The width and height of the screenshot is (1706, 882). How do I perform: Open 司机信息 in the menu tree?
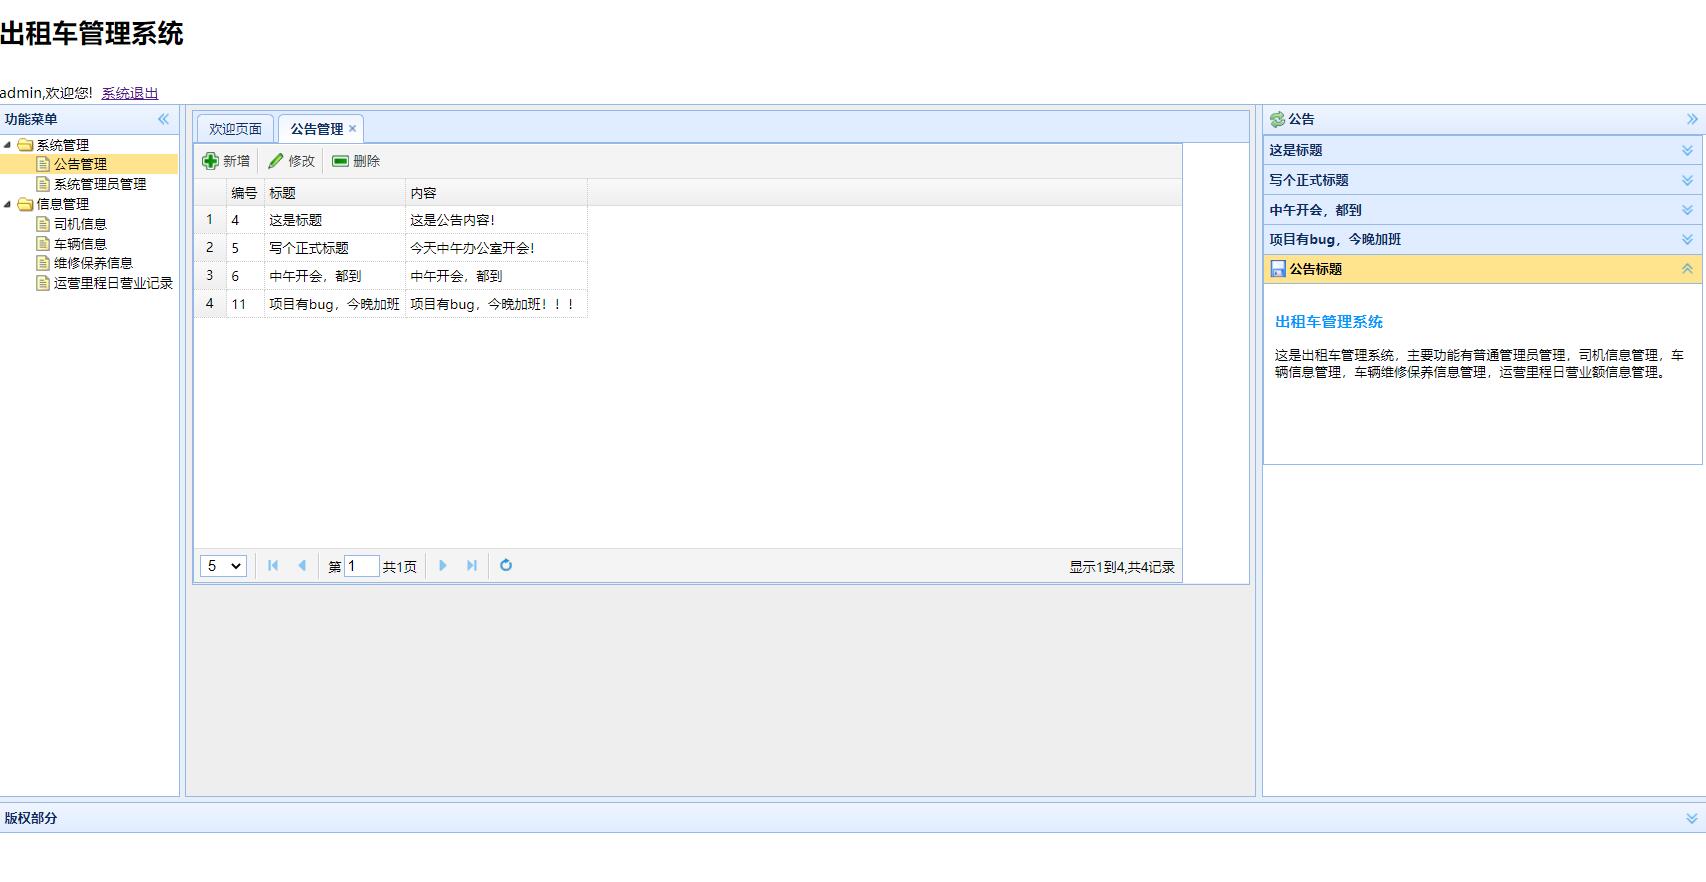pos(80,224)
